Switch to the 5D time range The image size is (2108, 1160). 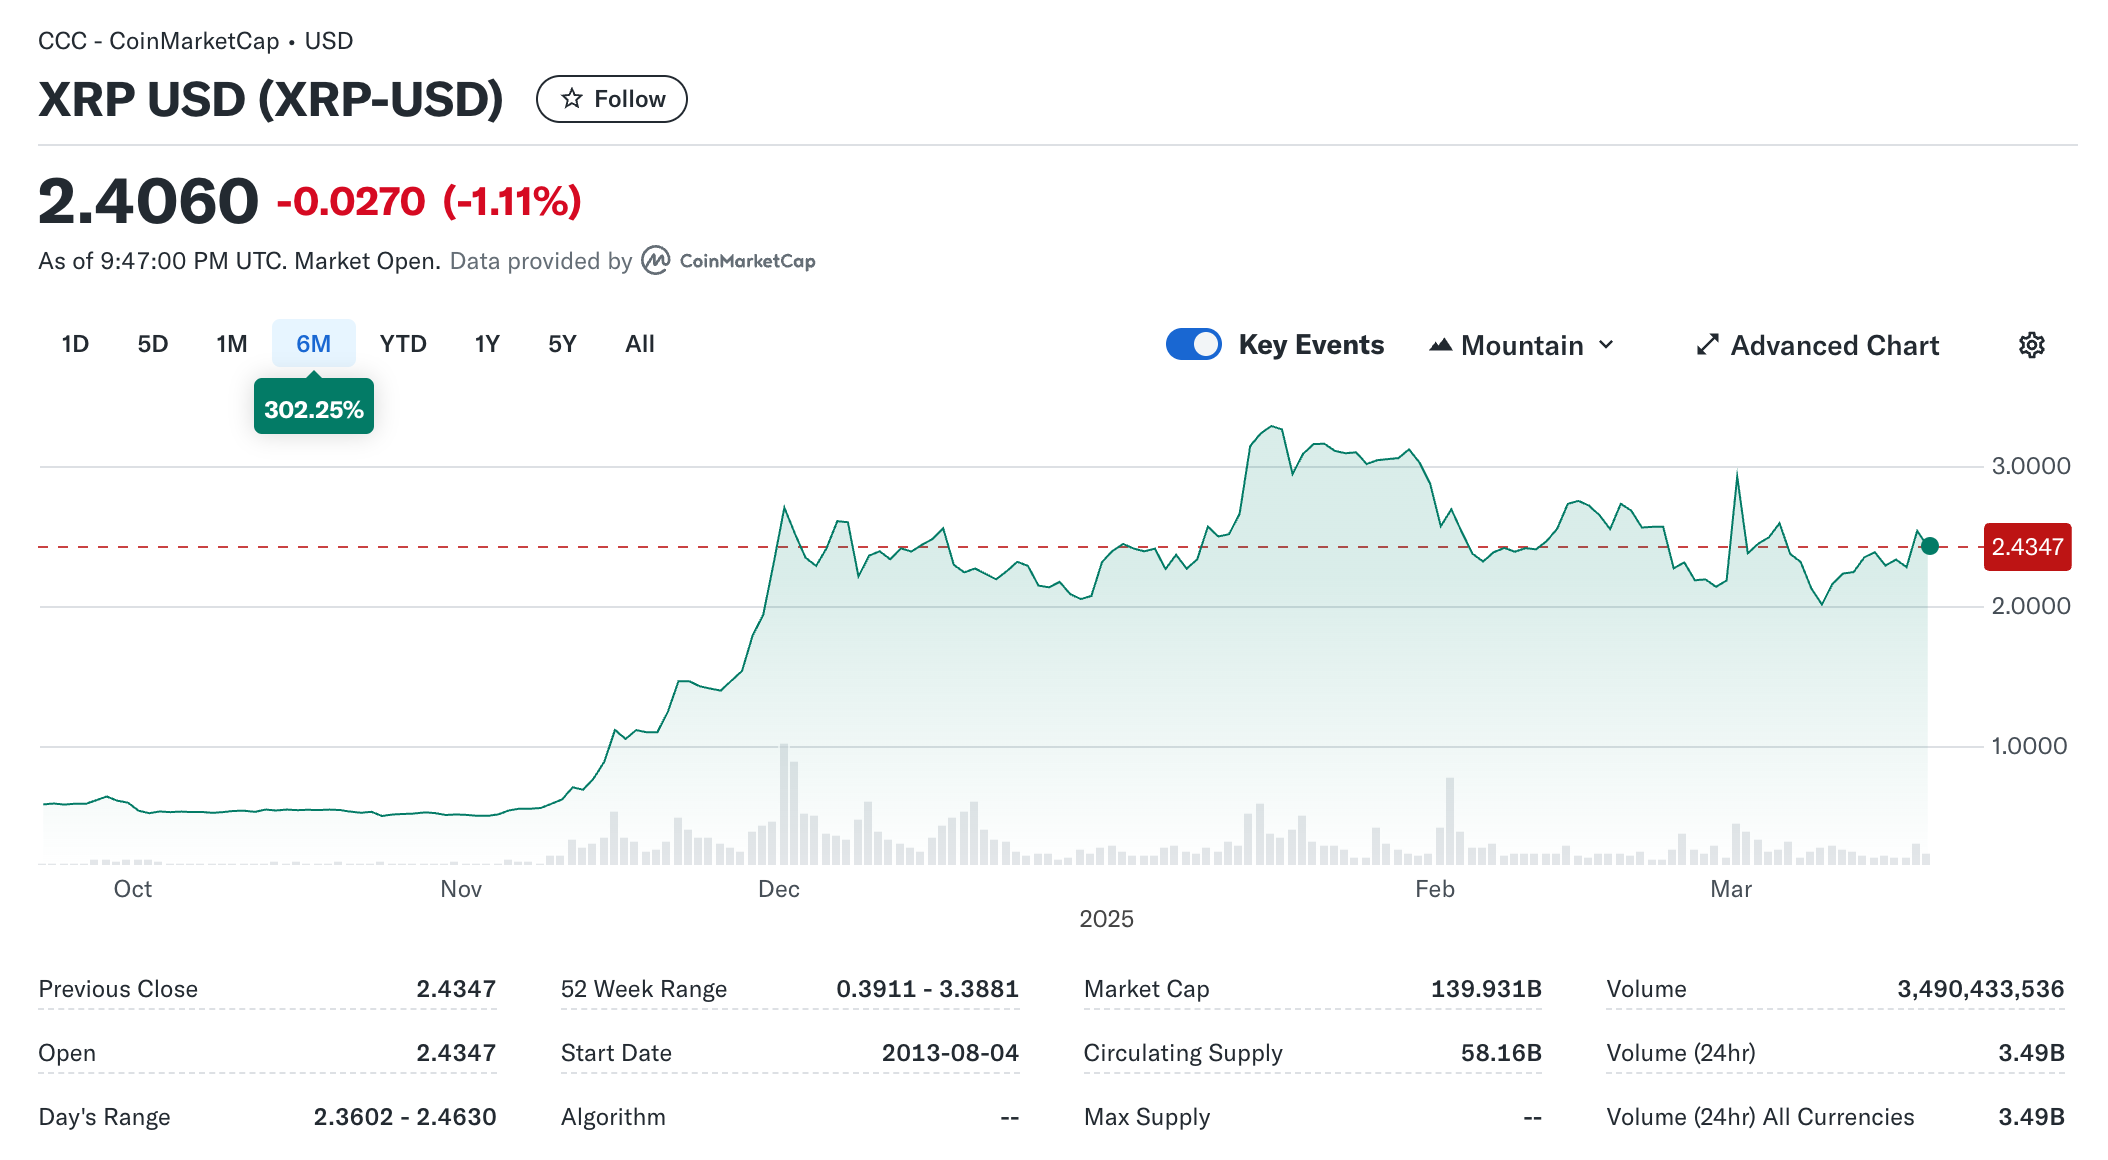point(152,344)
